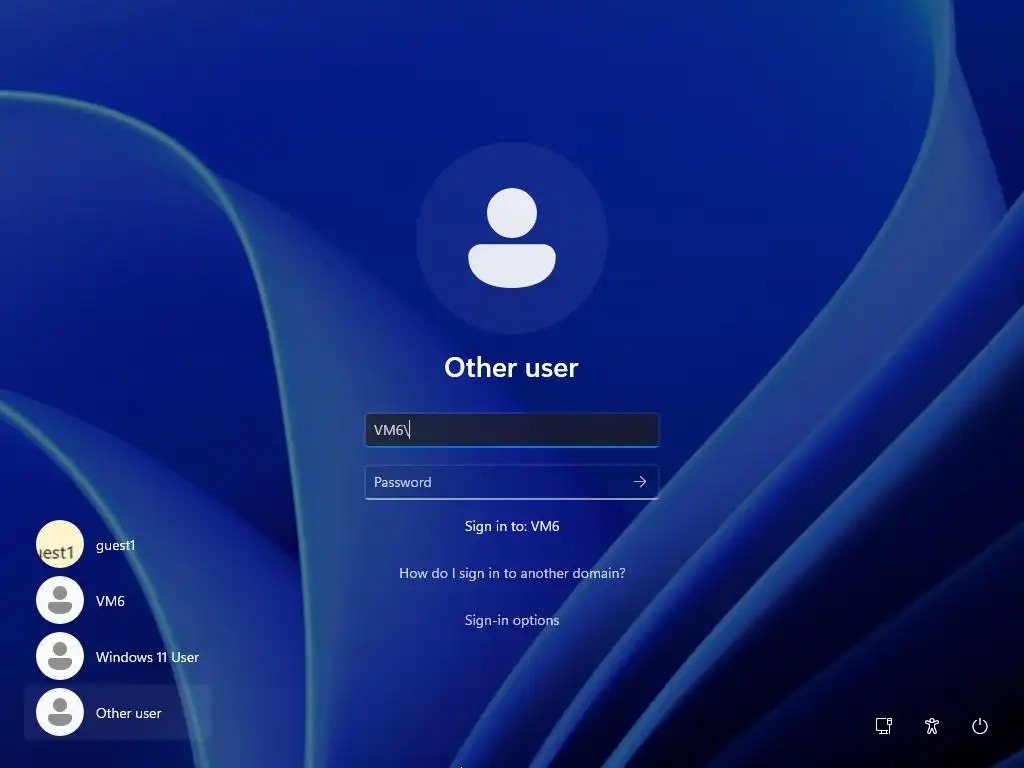This screenshot has width=1024, height=768.
Task: Click the large profile picture
Action: 512,238
